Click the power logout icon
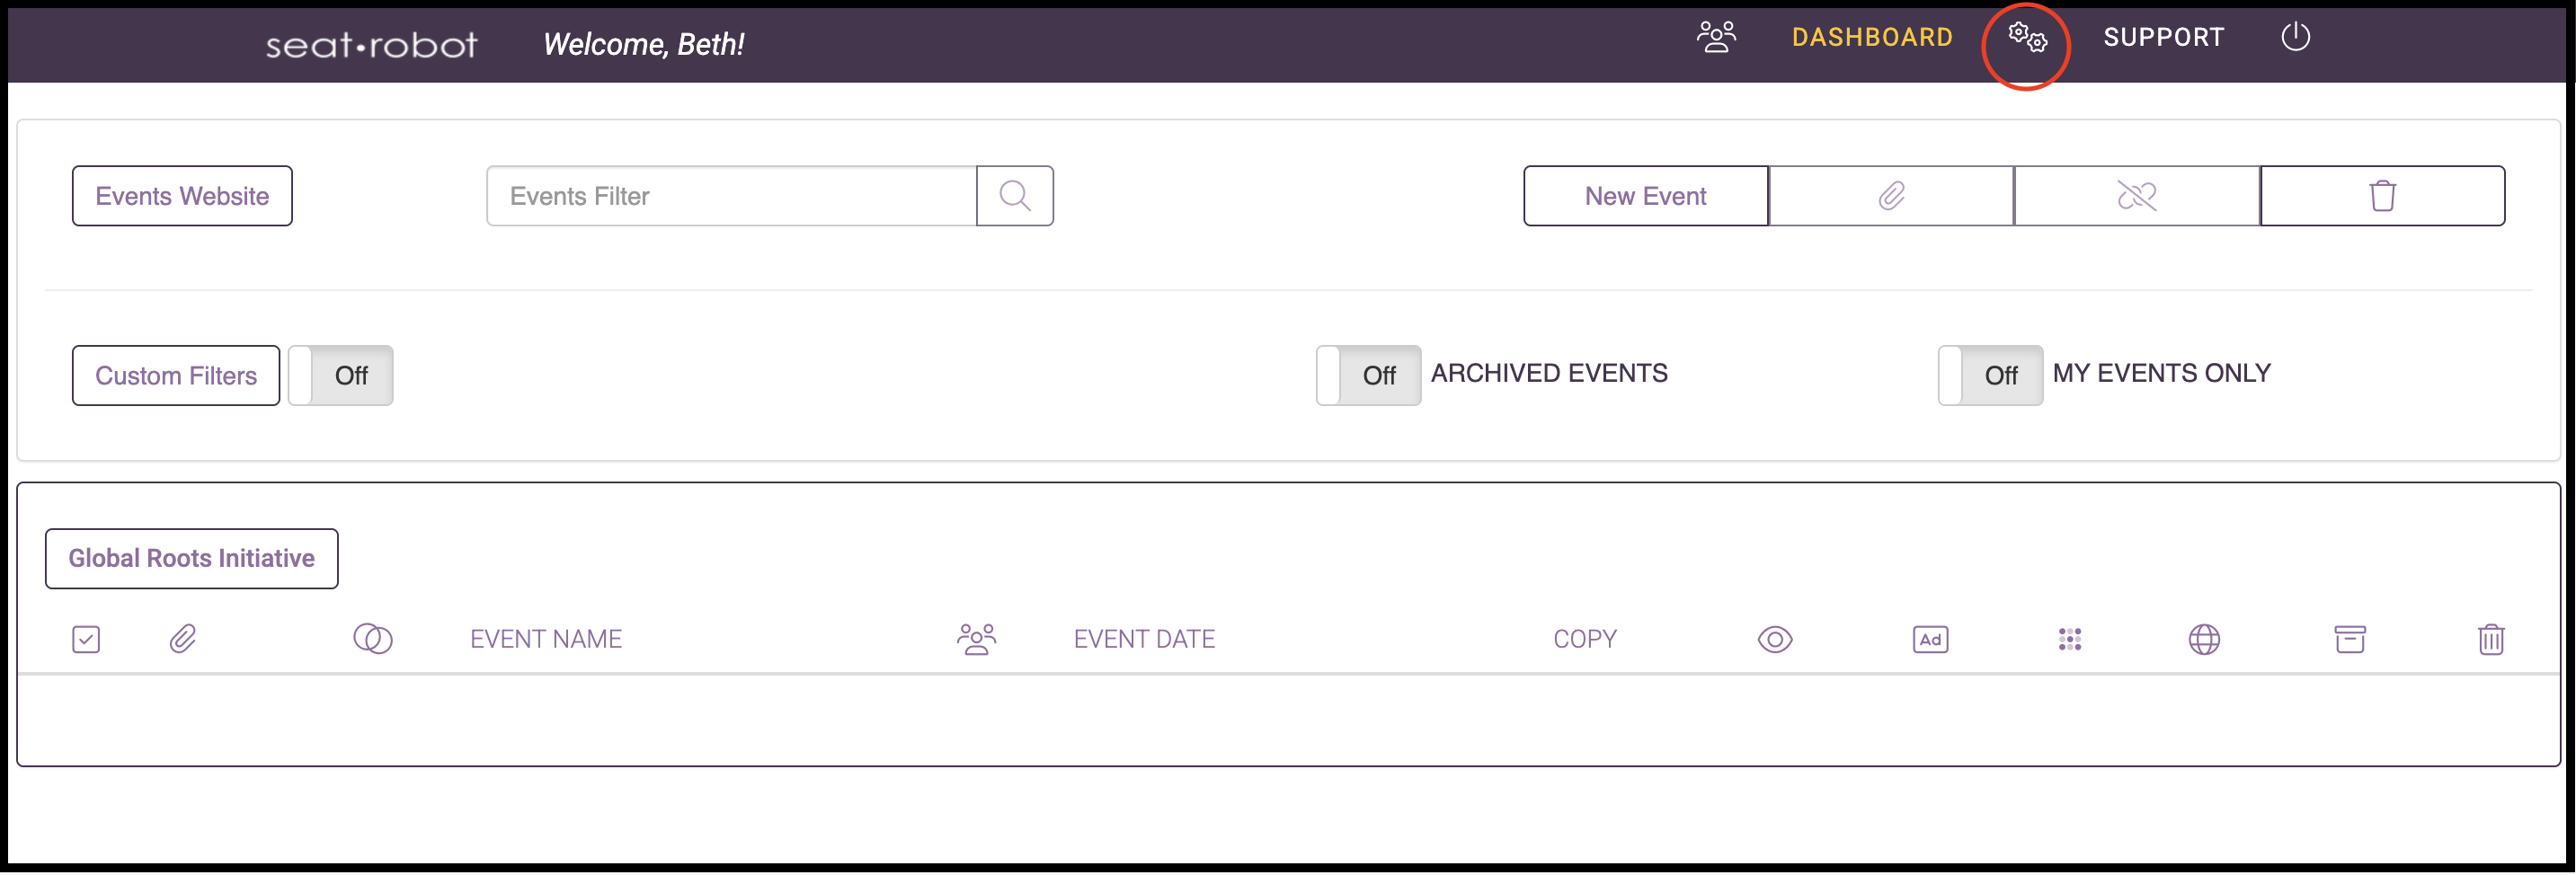This screenshot has height=875, width=2576. pyautogui.click(x=2295, y=37)
